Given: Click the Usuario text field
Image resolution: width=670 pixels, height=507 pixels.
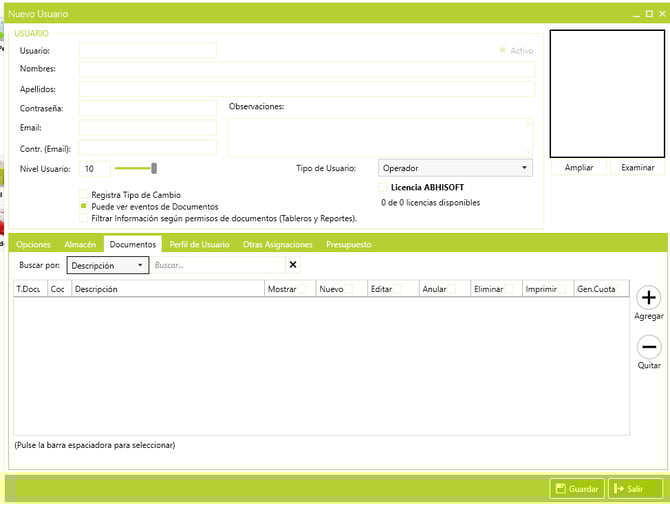Looking at the screenshot, I should (147, 50).
